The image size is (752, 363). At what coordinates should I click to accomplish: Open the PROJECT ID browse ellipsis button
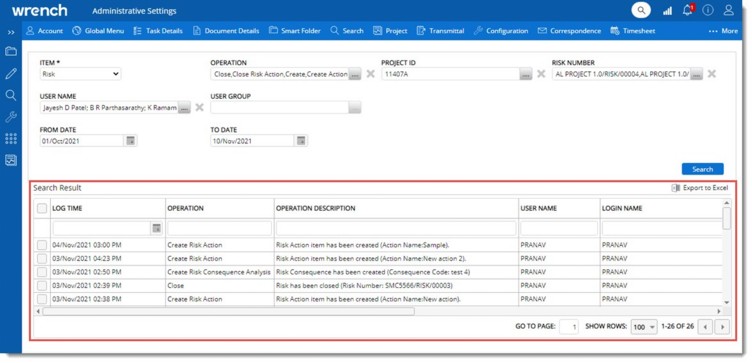click(526, 74)
